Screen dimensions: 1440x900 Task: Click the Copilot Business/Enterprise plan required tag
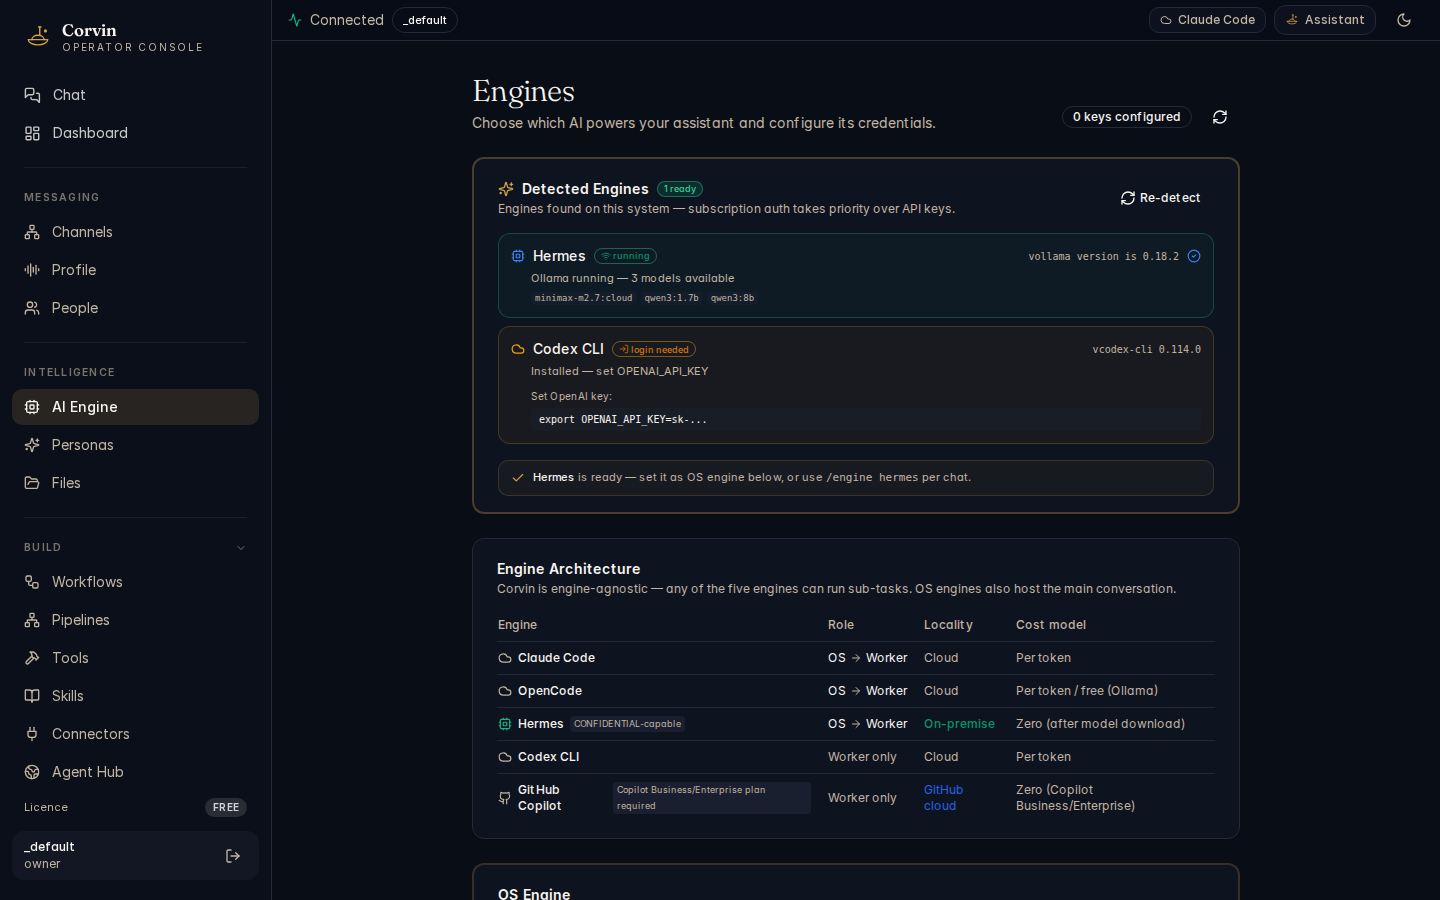pos(712,798)
